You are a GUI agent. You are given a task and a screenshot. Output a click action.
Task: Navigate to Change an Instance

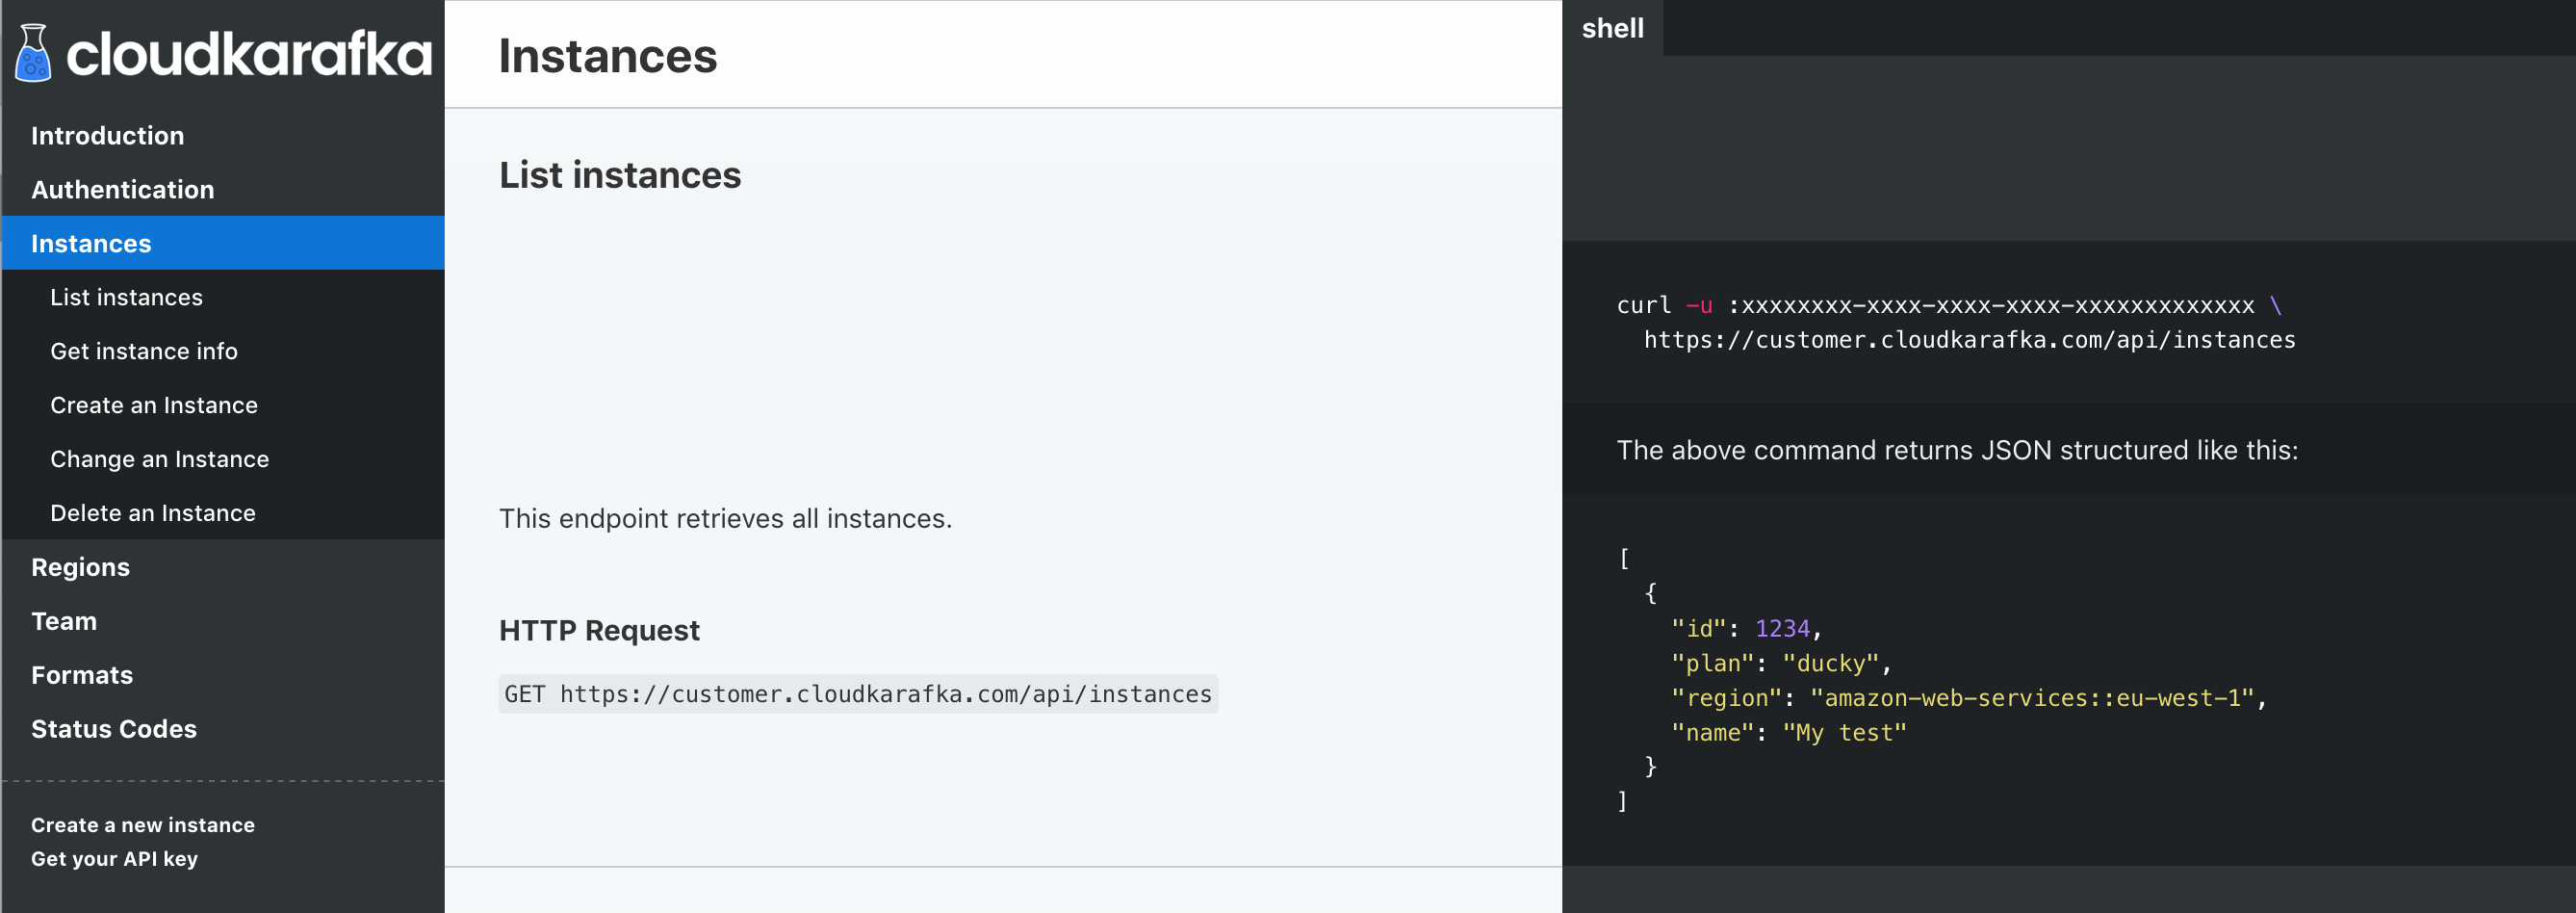point(159,459)
